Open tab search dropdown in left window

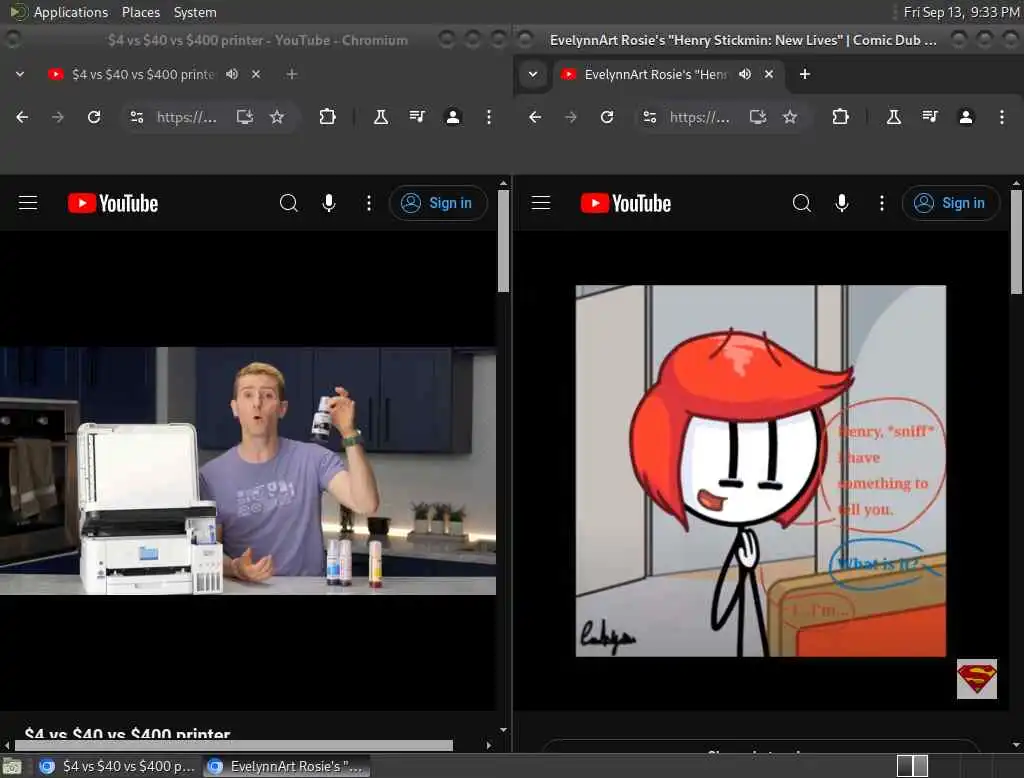(x=20, y=74)
